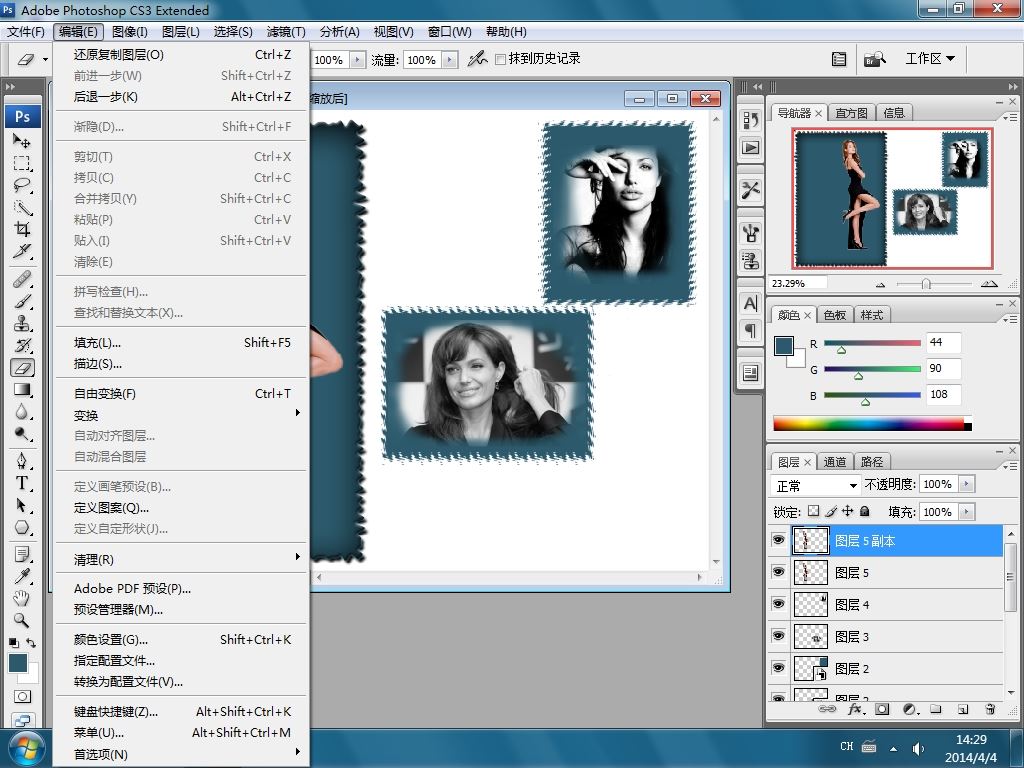Image resolution: width=1024 pixels, height=768 pixels.
Task: Select the Crop tool
Action: (22, 229)
